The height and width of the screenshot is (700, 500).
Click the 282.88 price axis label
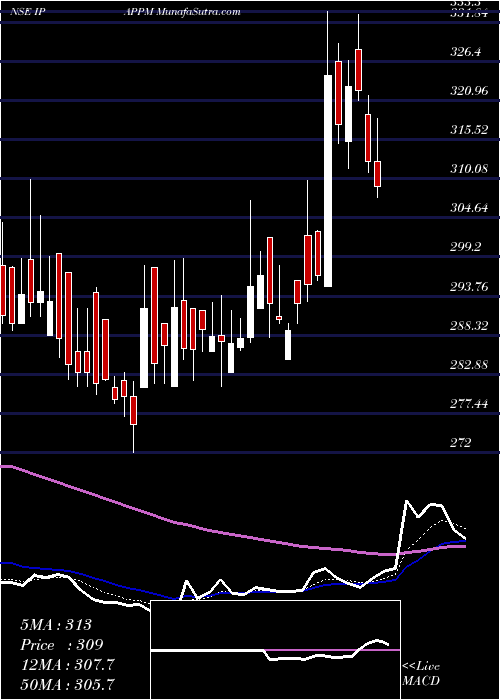[x=470, y=364]
